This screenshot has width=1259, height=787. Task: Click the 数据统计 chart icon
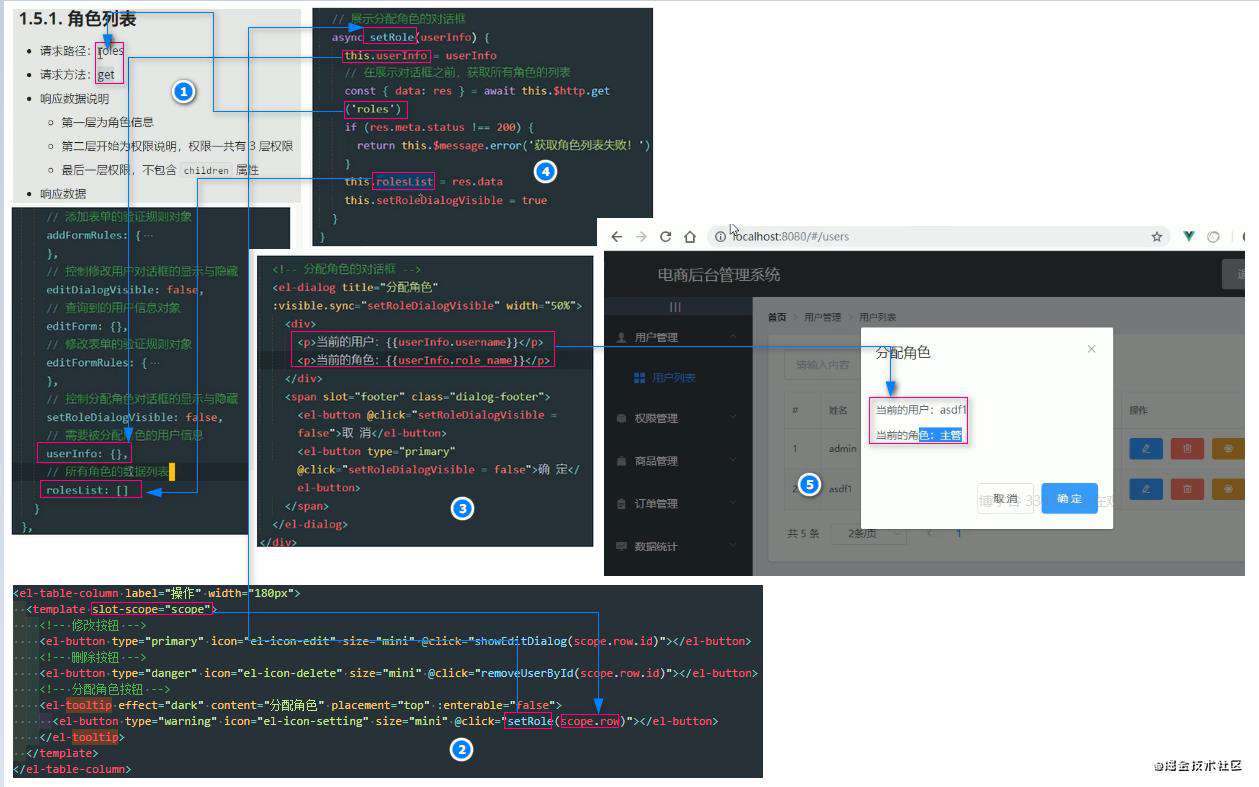(x=622, y=546)
